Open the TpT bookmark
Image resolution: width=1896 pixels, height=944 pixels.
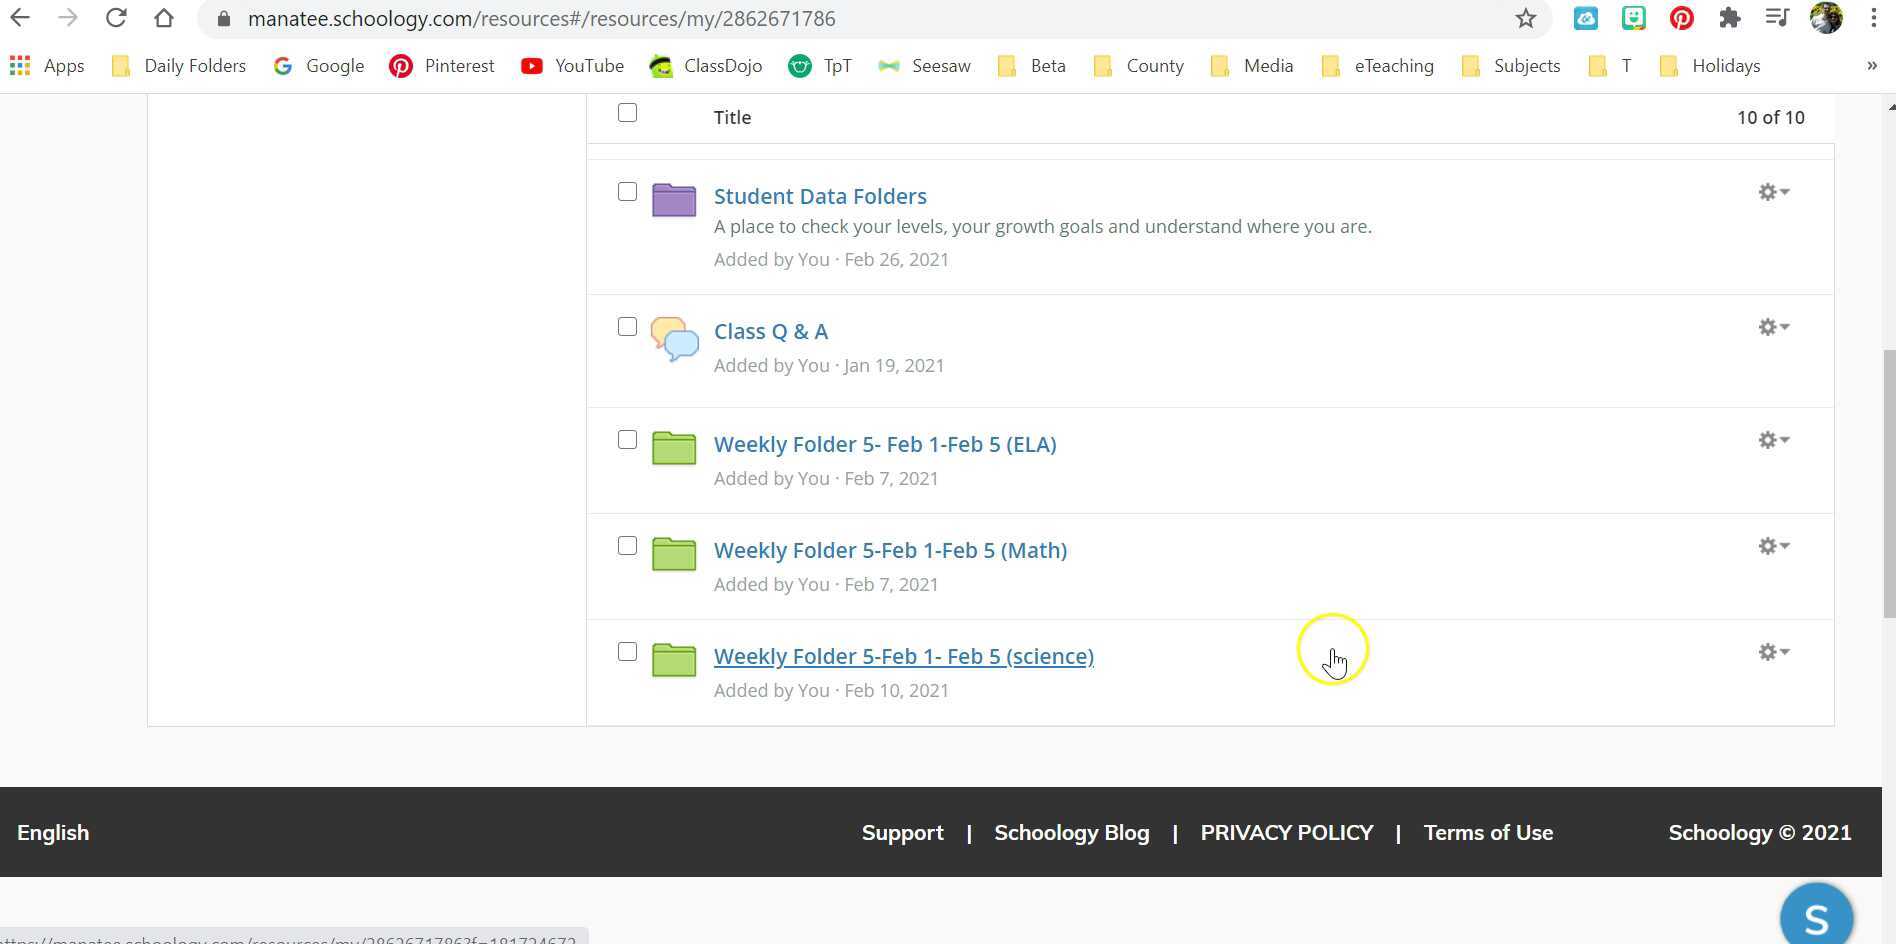820,65
